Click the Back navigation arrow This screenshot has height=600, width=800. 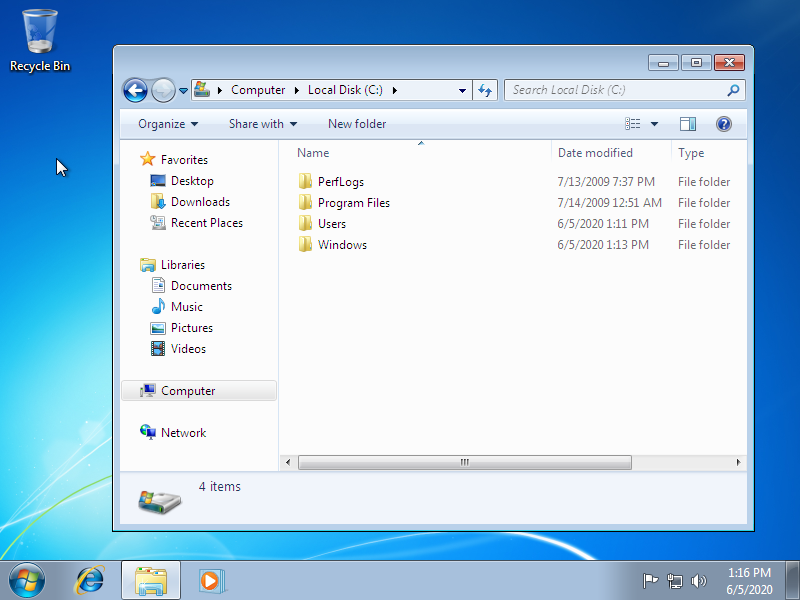(x=135, y=91)
